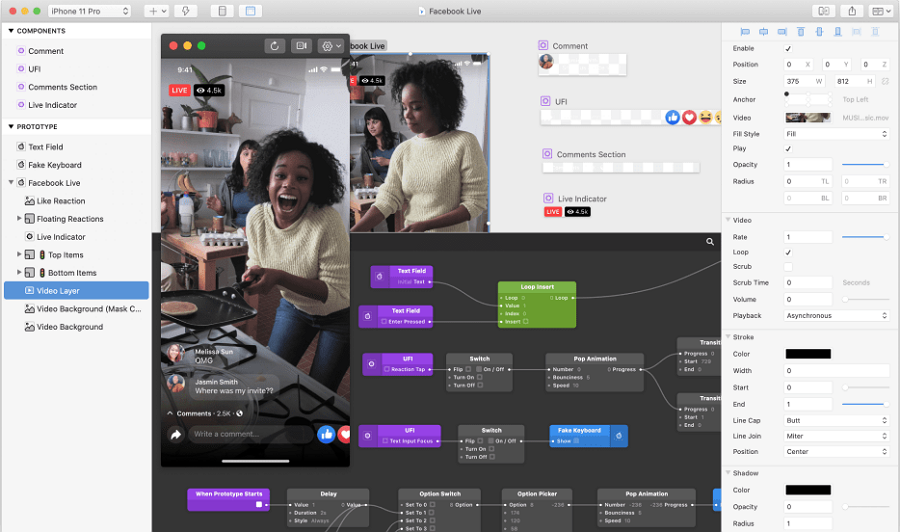Open the window layout dropdown in top-right toolbar
This screenshot has width=900, height=532.
(x=880, y=11)
